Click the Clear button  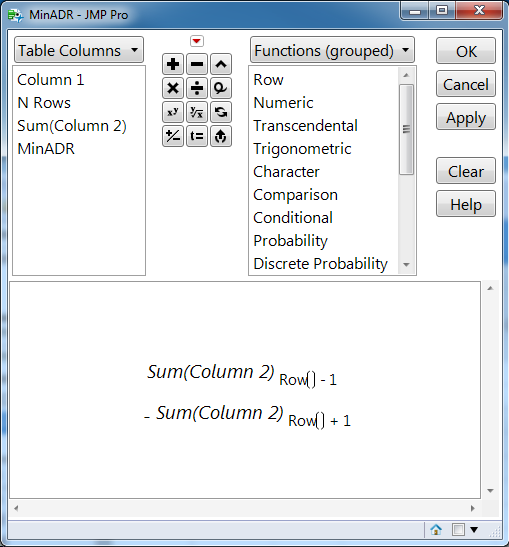click(x=466, y=171)
